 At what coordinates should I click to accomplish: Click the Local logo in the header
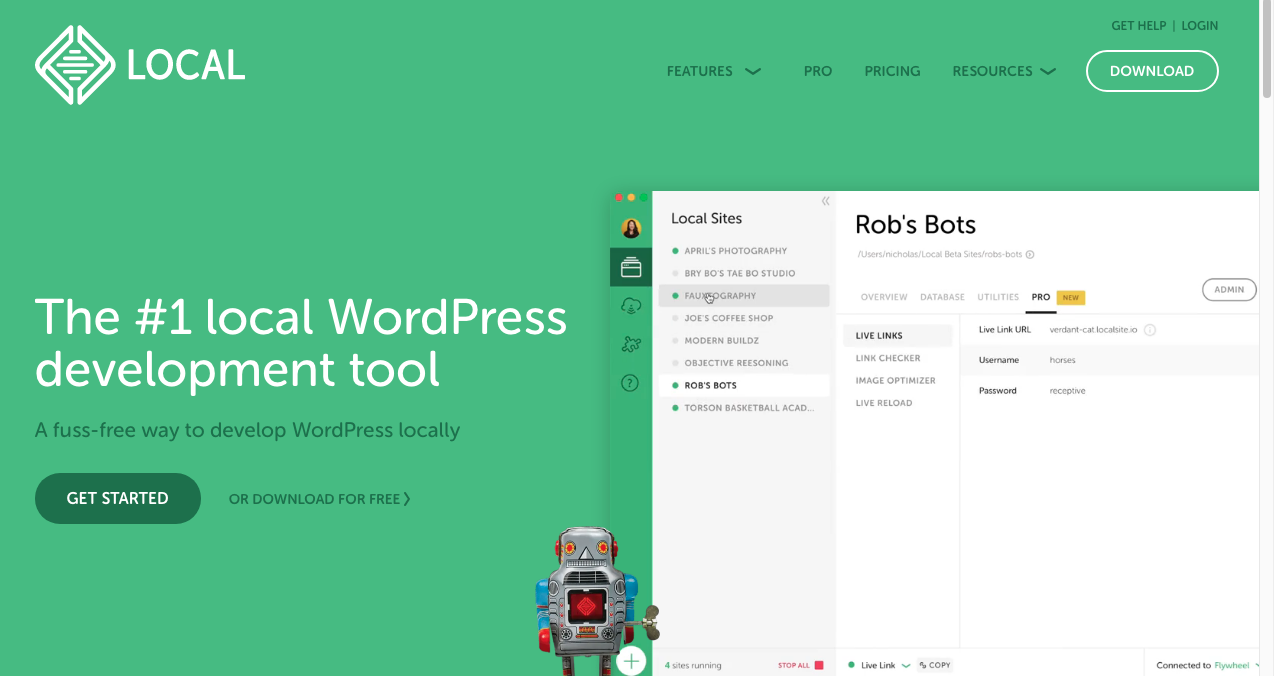(140, 65)
